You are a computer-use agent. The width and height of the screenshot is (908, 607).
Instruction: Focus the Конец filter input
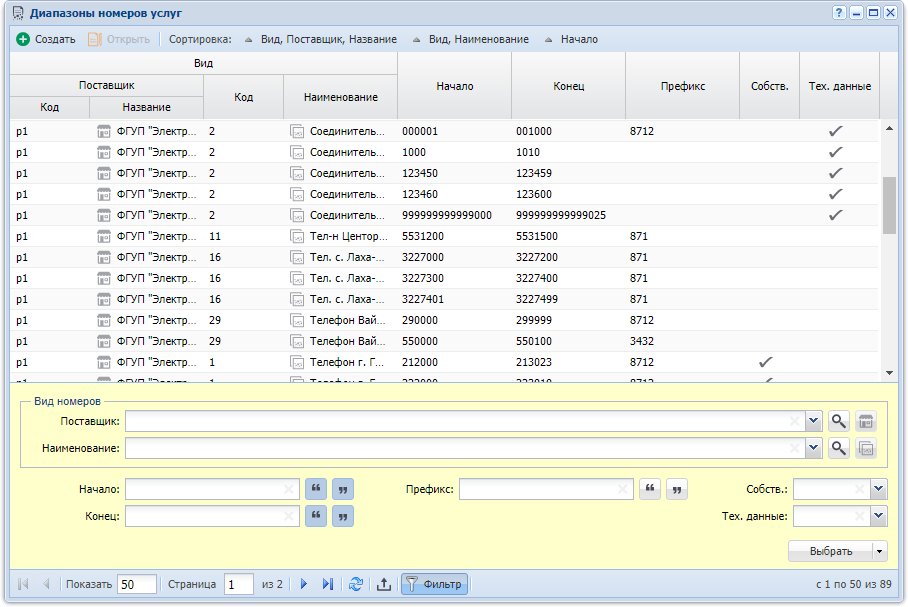(x=212, y=515)
